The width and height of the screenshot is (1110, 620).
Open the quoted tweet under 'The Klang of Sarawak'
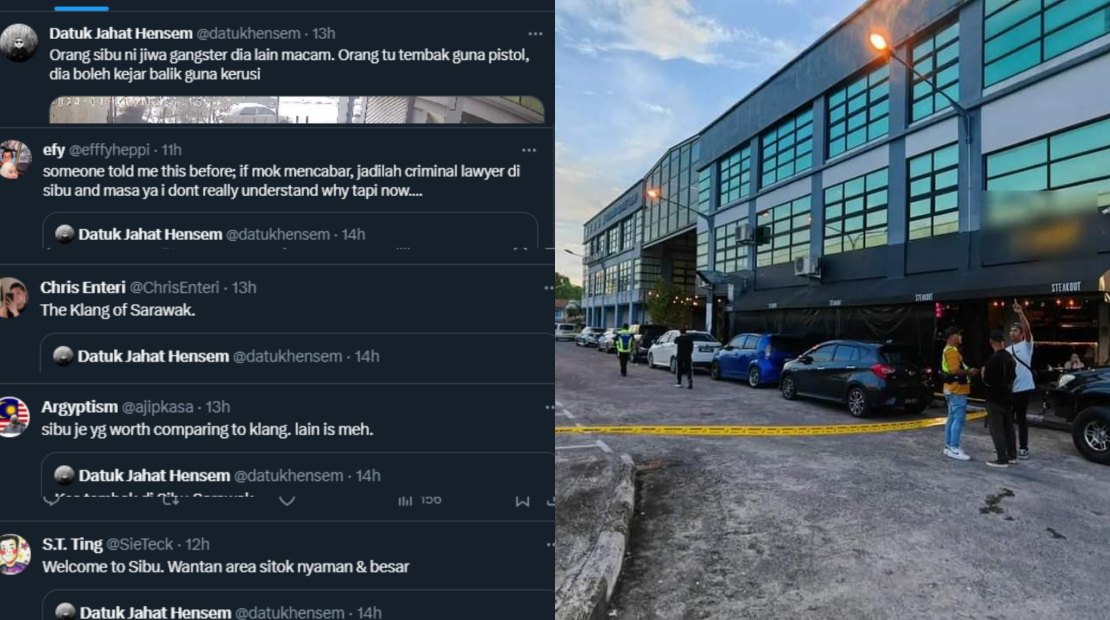coord(297,352)
